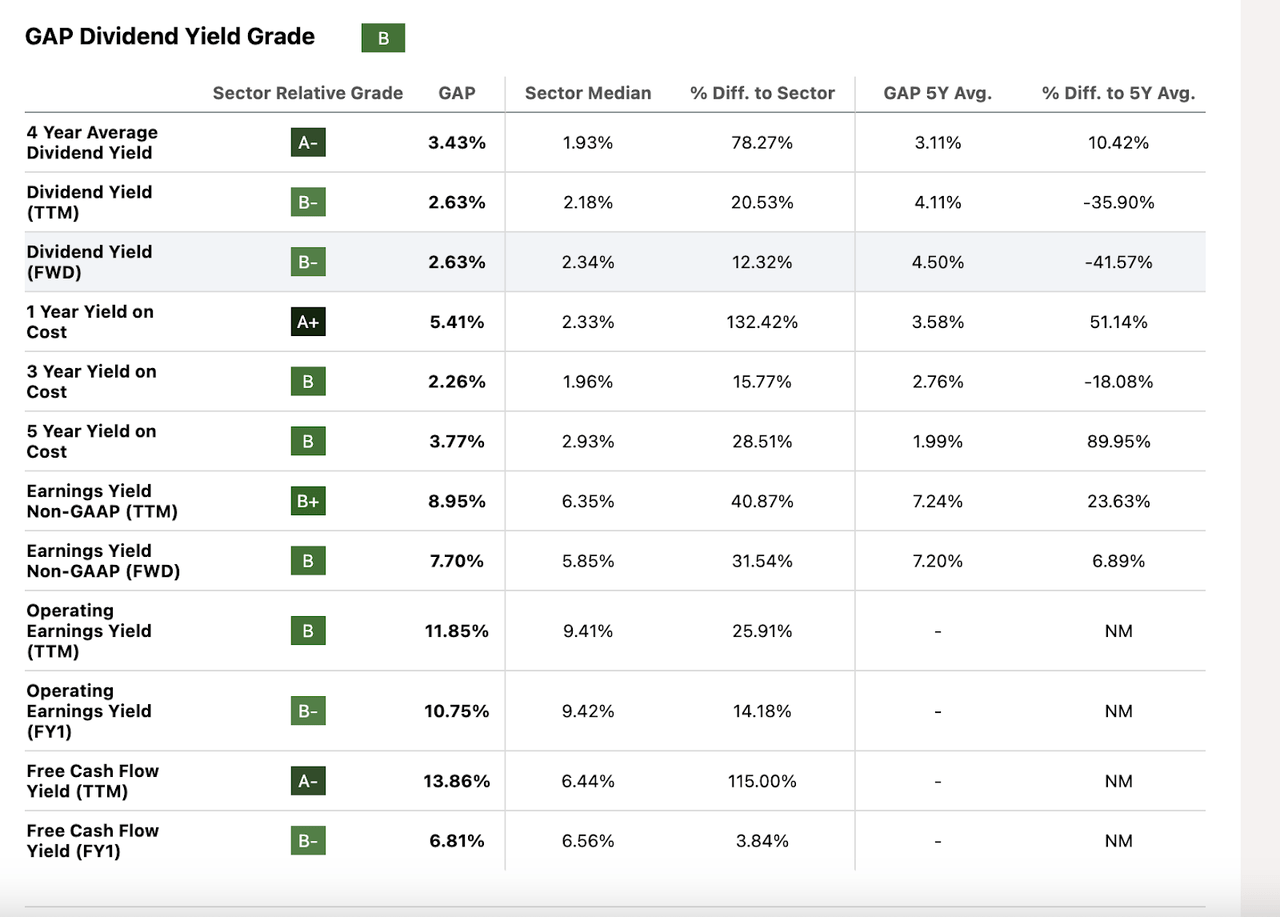Image resolution: width=1280 pixels, height=917 pixels.
Task: Open the 1 Year Yield on Cost metric
Action: tap(90, 322)
